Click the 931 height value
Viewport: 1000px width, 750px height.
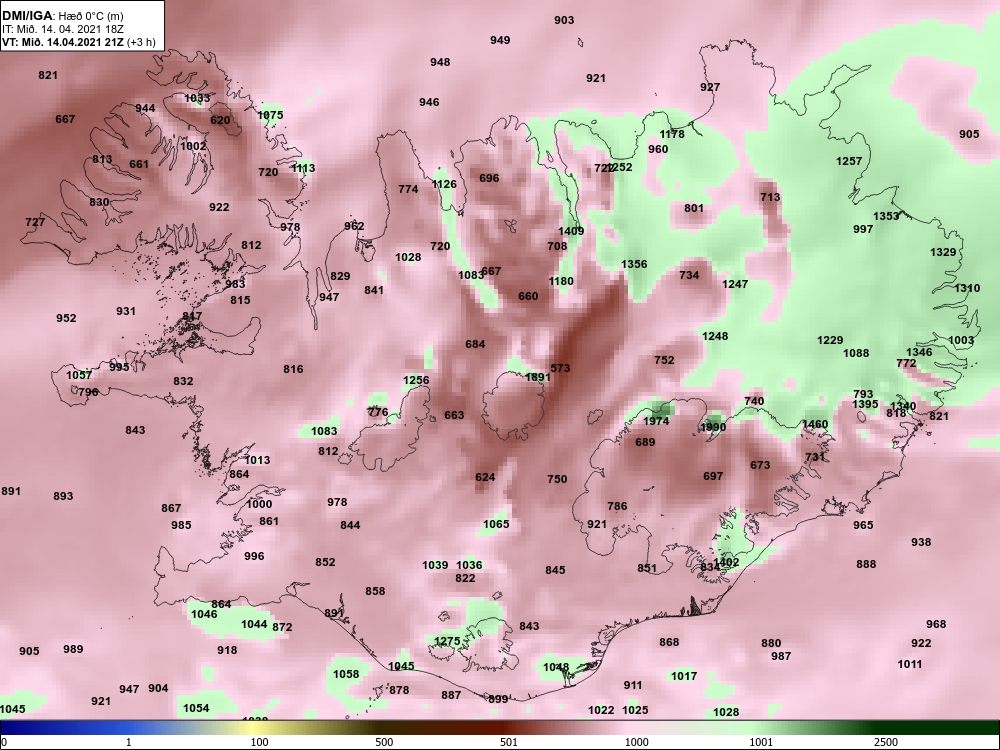[x=126, y=311]
